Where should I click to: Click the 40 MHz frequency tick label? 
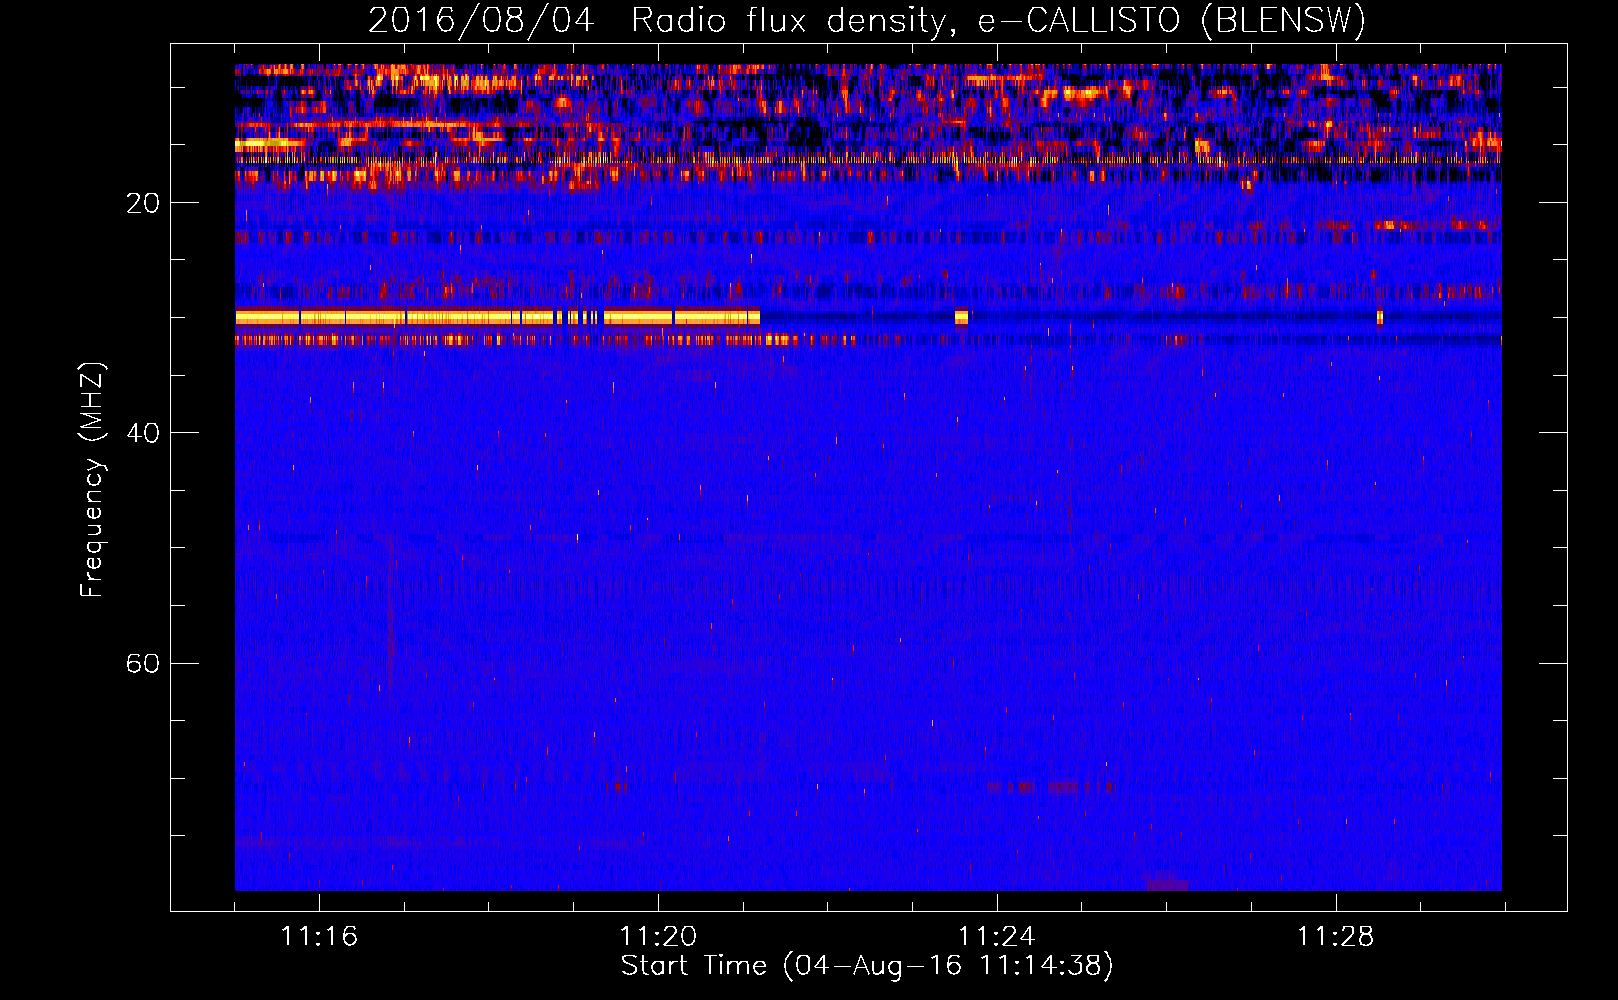pos(143,433)
